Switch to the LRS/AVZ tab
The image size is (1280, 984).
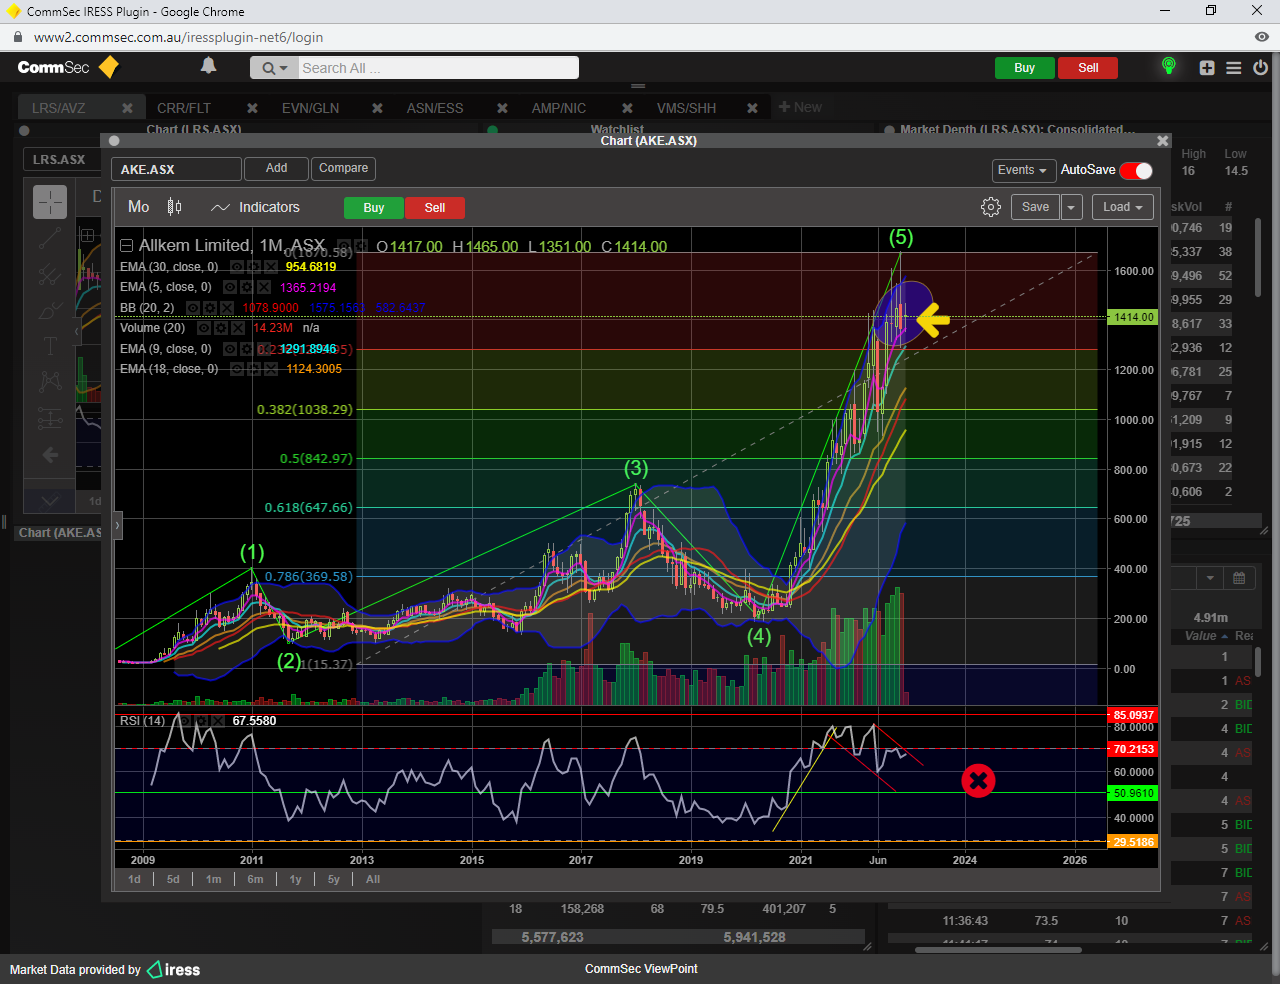pyautogui.click(x=59, y=108)
